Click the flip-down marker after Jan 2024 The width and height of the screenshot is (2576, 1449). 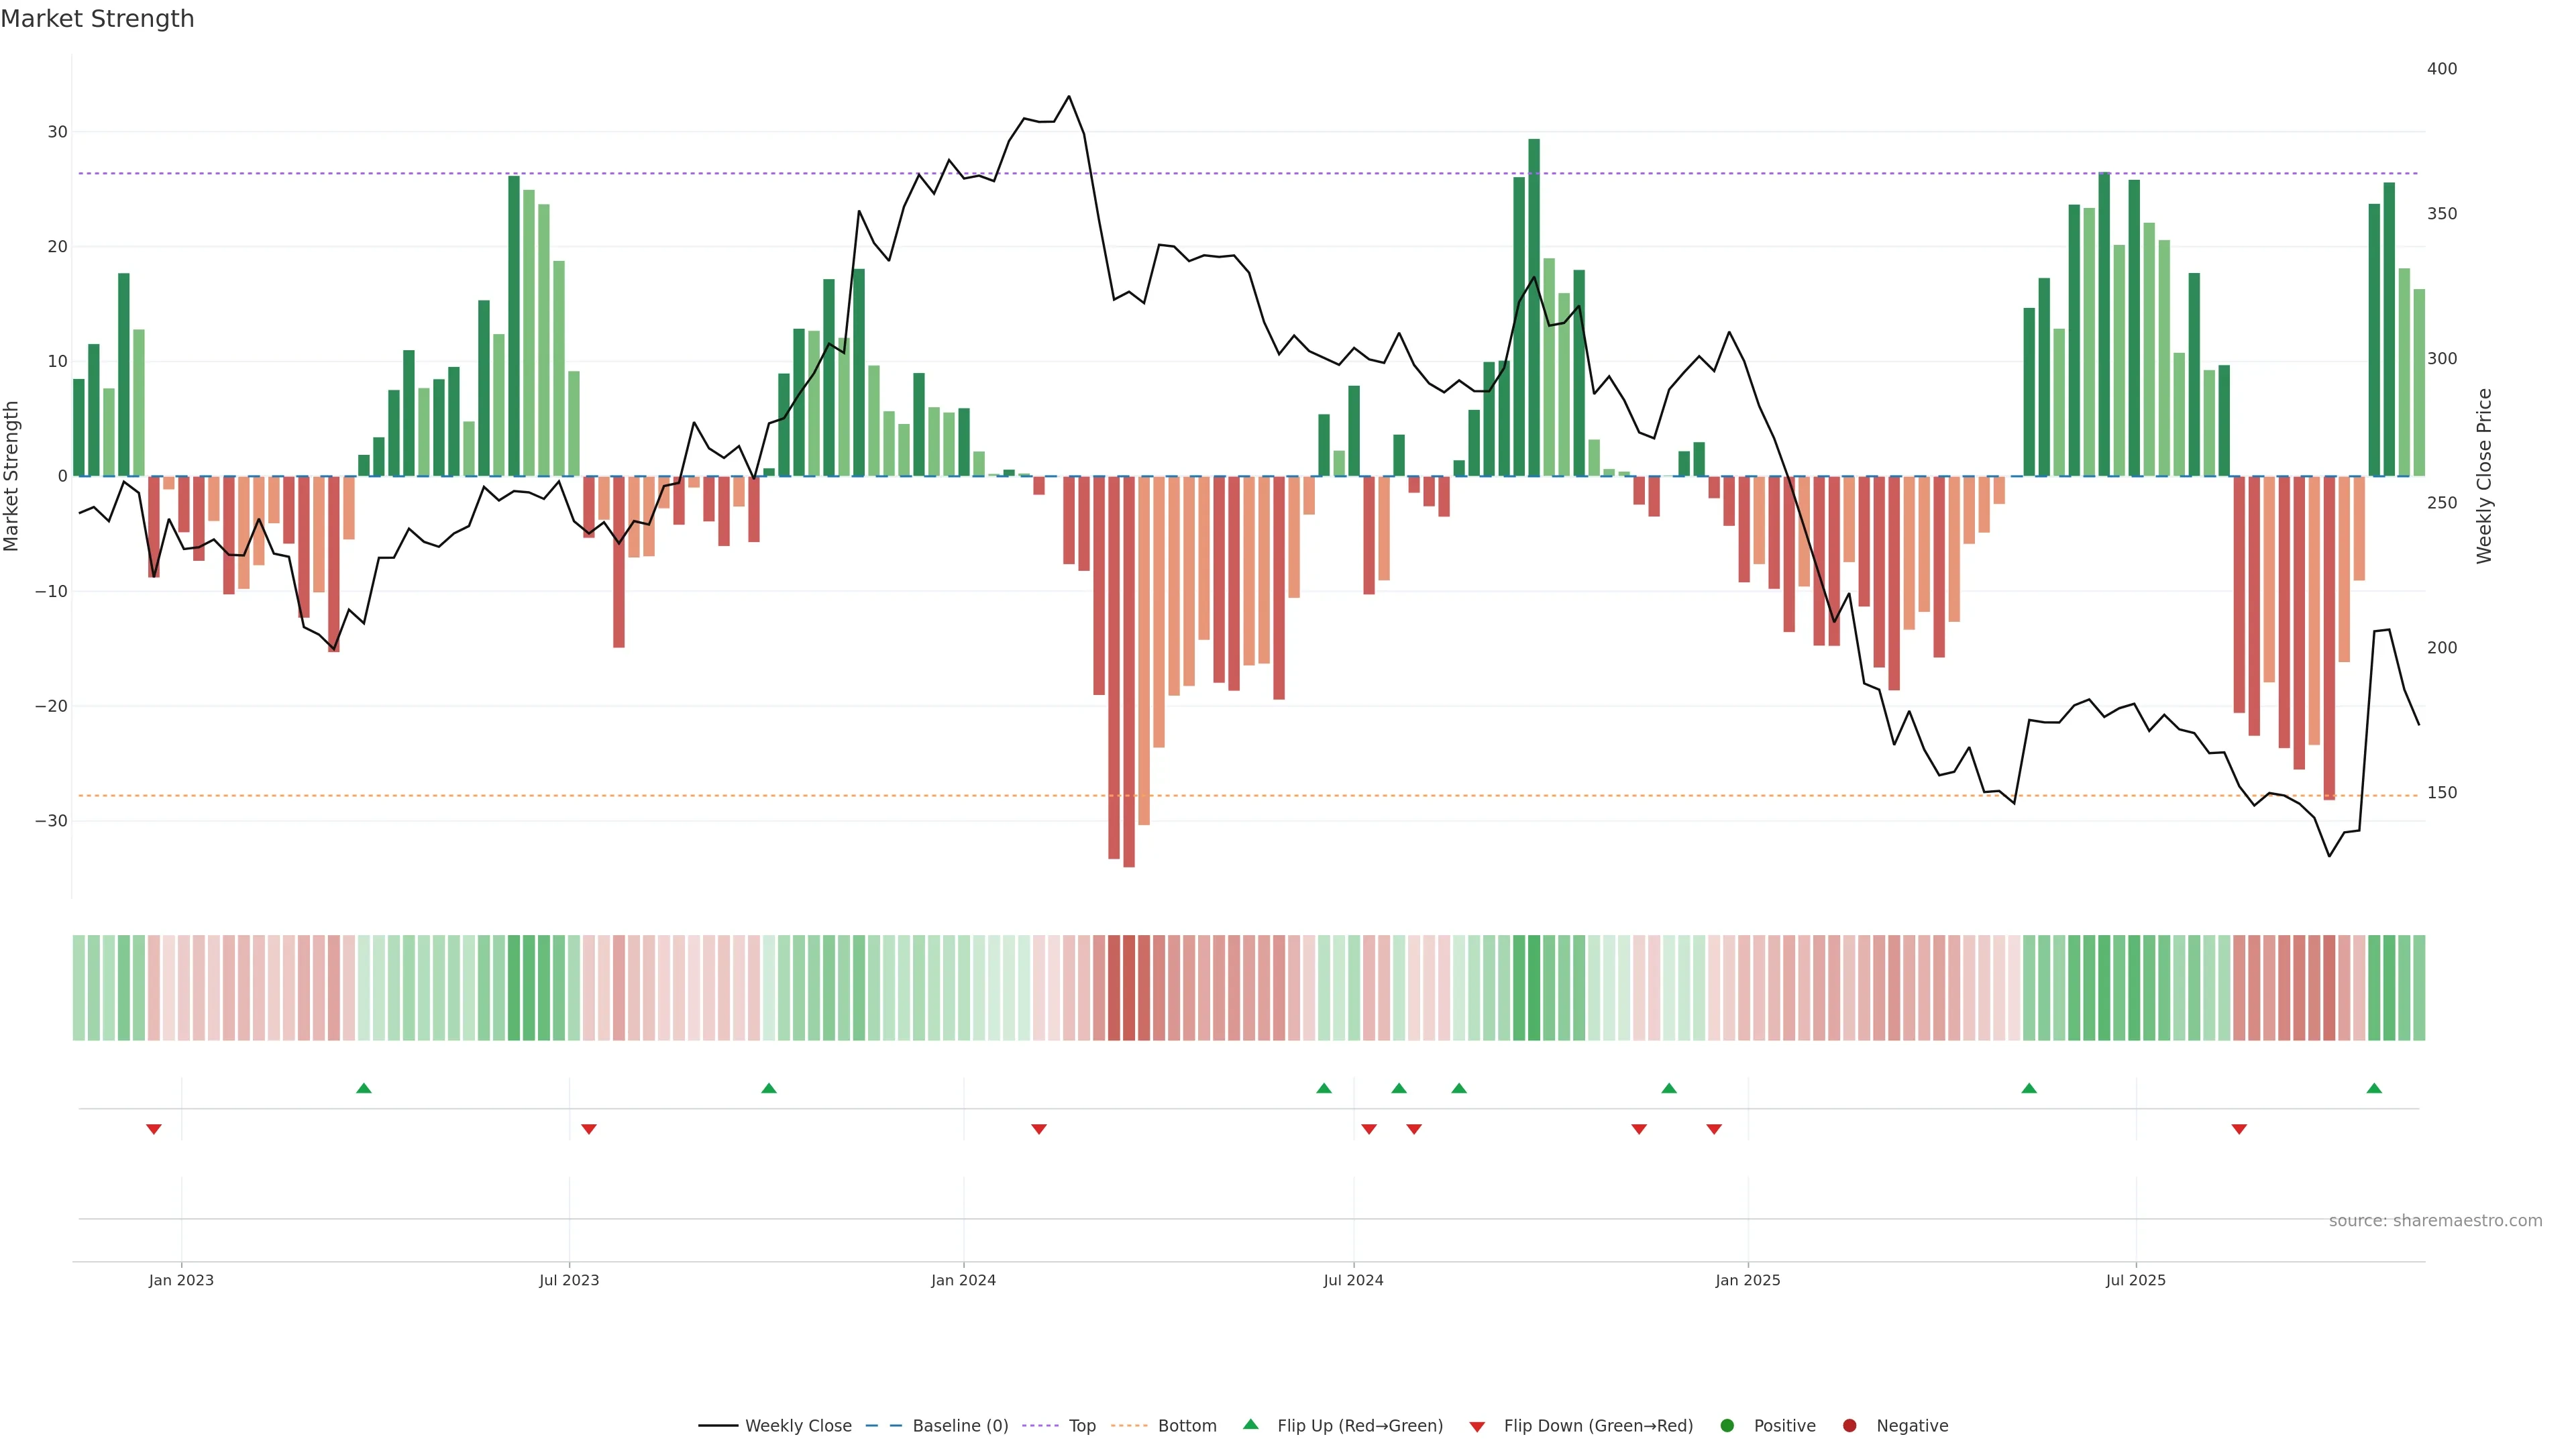coord(1039,1129)
